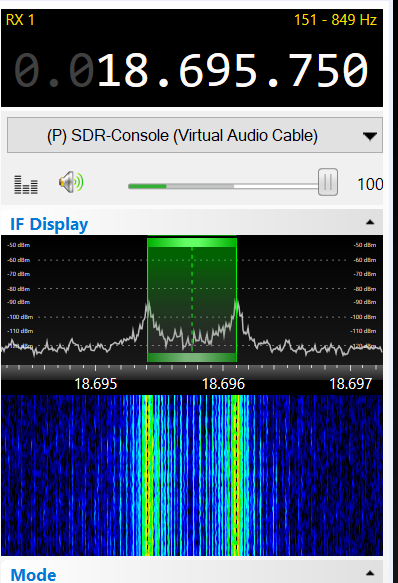Click 18.697 on the frequency scale
The width and height of the screenshot is (398, 583).
point(351,384)
